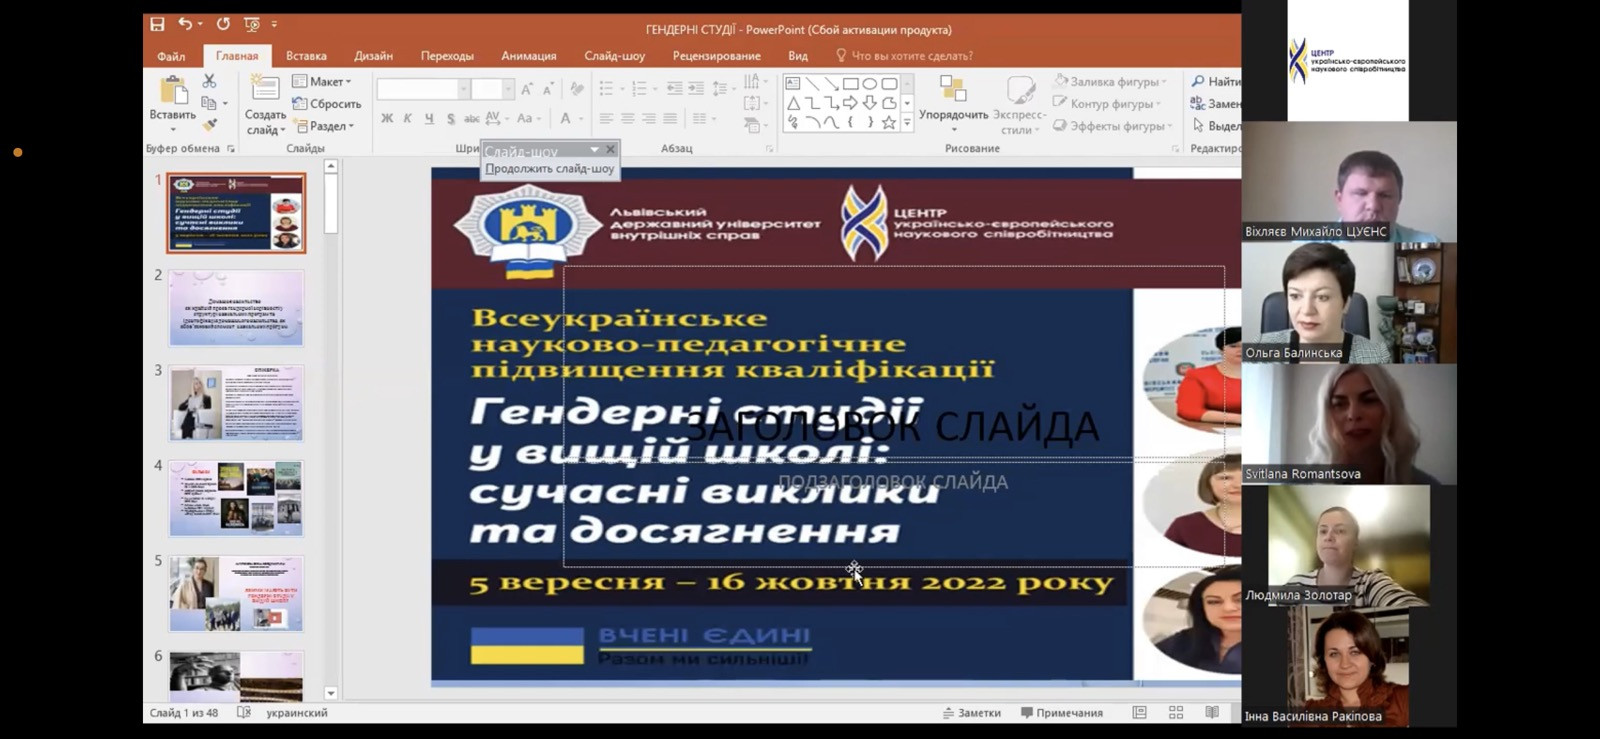The width and height of the screenshot is (1600, 739).
Task: Open Эффекты фигуры shape effects dropdown
Action: point(1113,126)
